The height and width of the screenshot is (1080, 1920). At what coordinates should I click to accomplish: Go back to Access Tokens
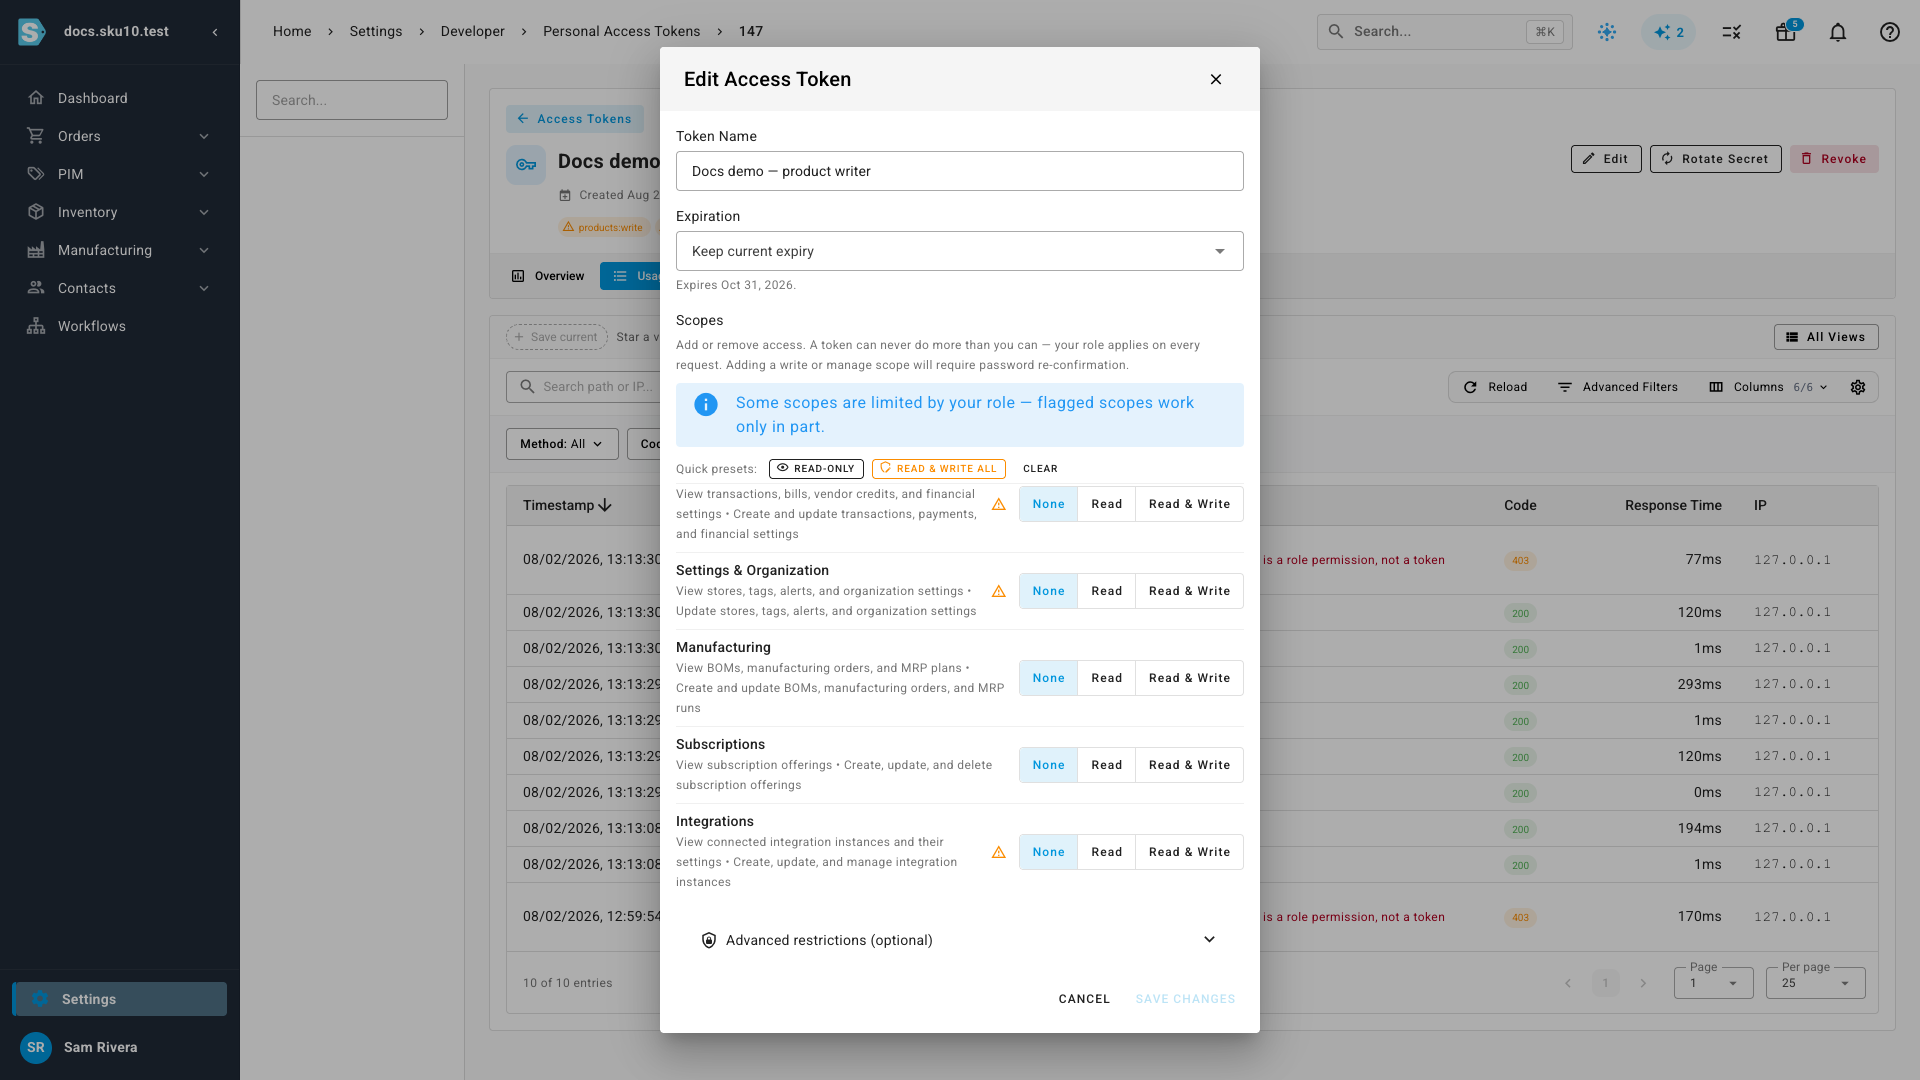pos(575,119)
